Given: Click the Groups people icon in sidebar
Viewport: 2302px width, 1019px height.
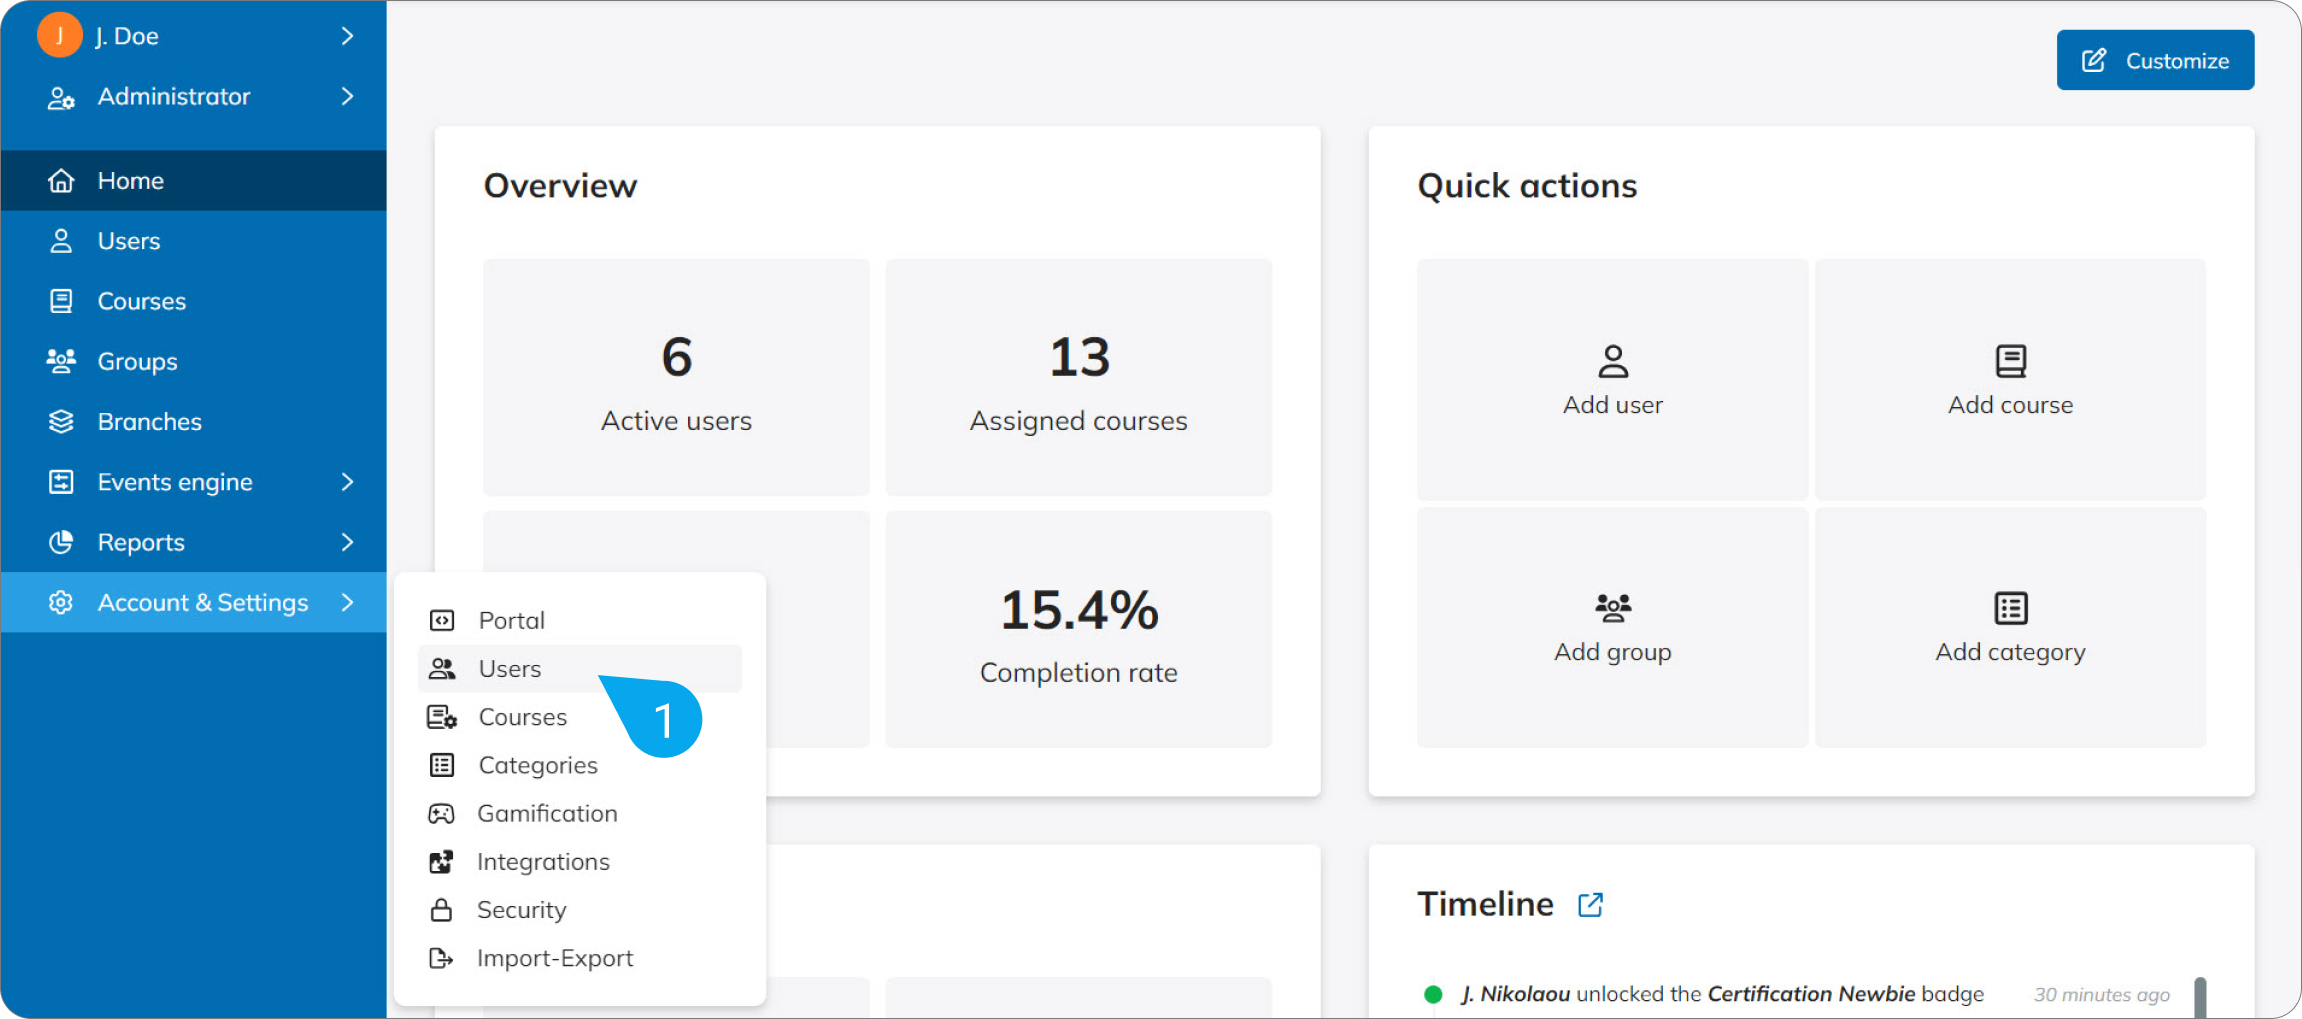Looking at the screenshot, I should [61, 361].
